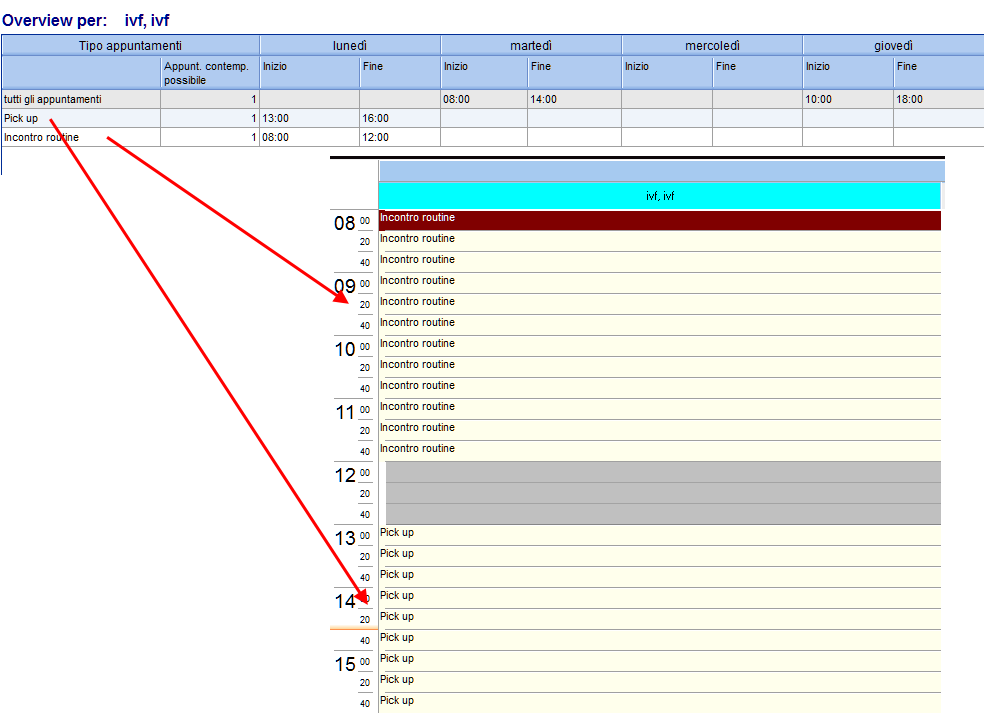Select the Pick up slot at 14:20
Screen dimensions: 984x713
(x=660, y=619)
